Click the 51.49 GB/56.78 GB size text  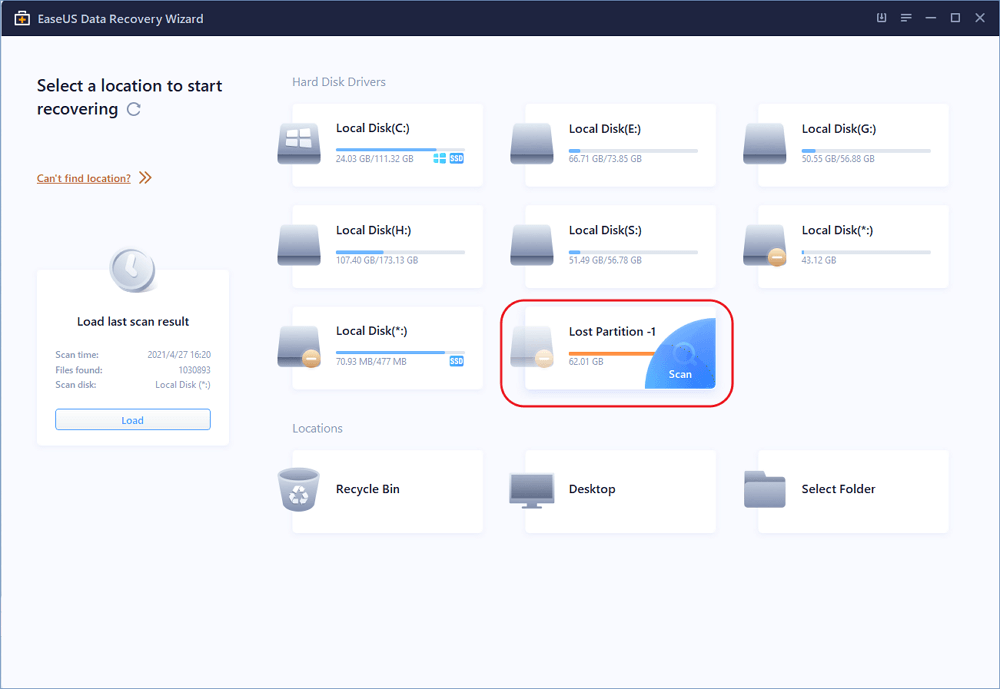pos(605,260)
